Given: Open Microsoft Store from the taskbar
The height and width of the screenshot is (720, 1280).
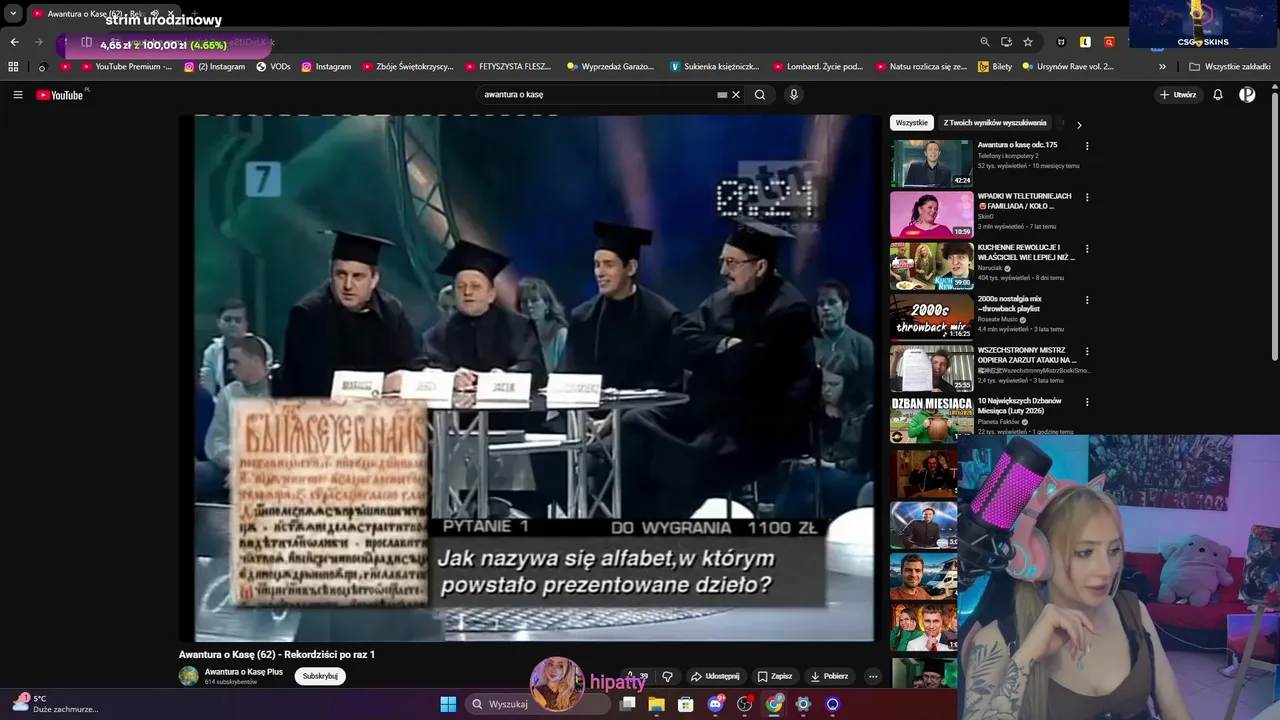Looking at the screenshot, I should [x=686, y=704].
